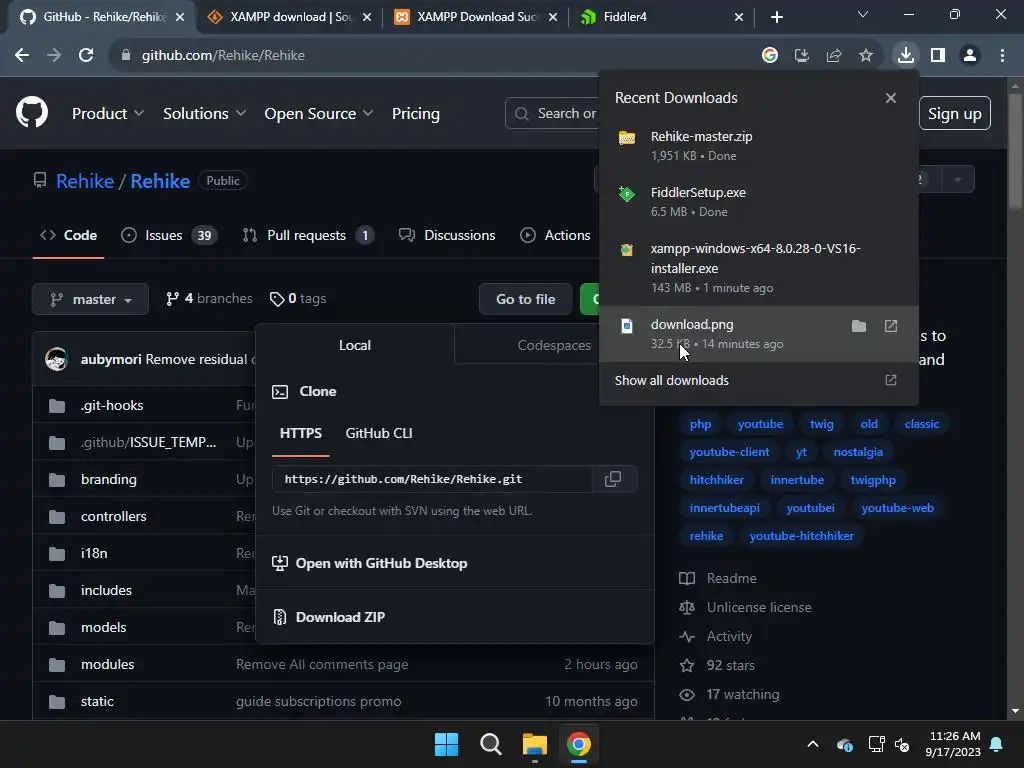Reload the GitHub page
The image size is (1024, 768).
[x=86, y=56]
